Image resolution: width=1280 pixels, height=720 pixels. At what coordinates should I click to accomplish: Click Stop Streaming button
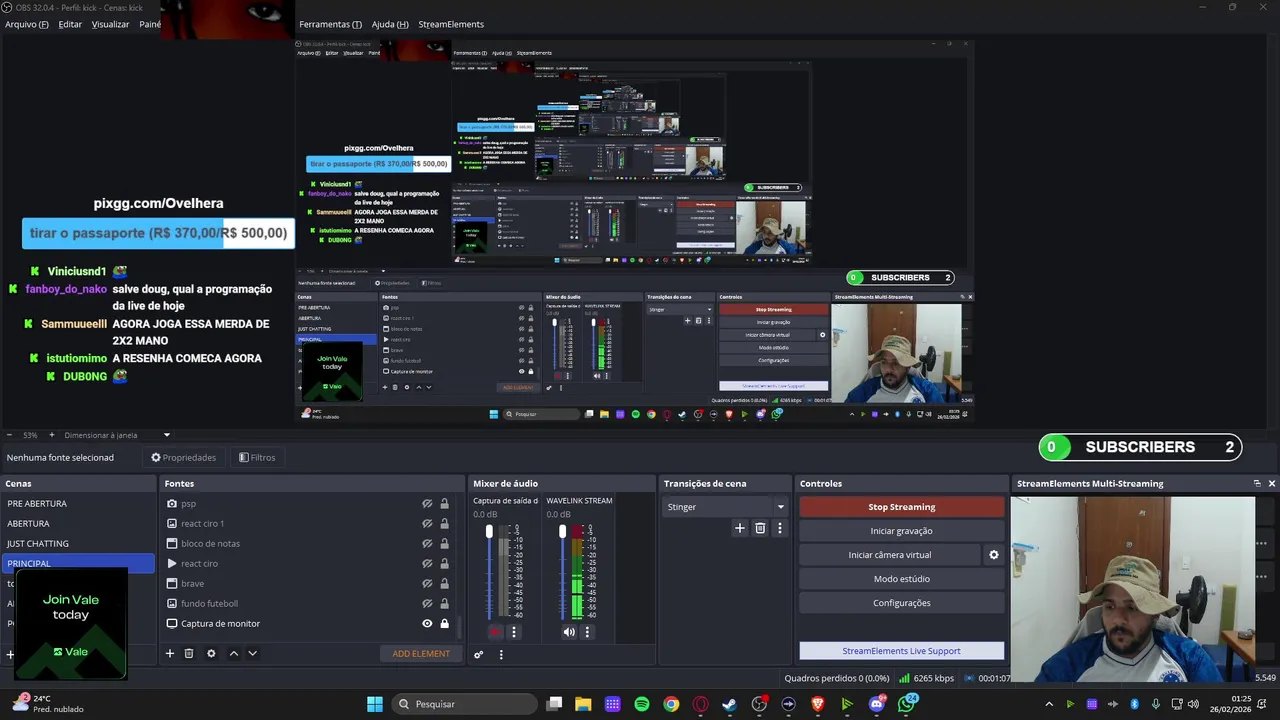click(902, 507)
